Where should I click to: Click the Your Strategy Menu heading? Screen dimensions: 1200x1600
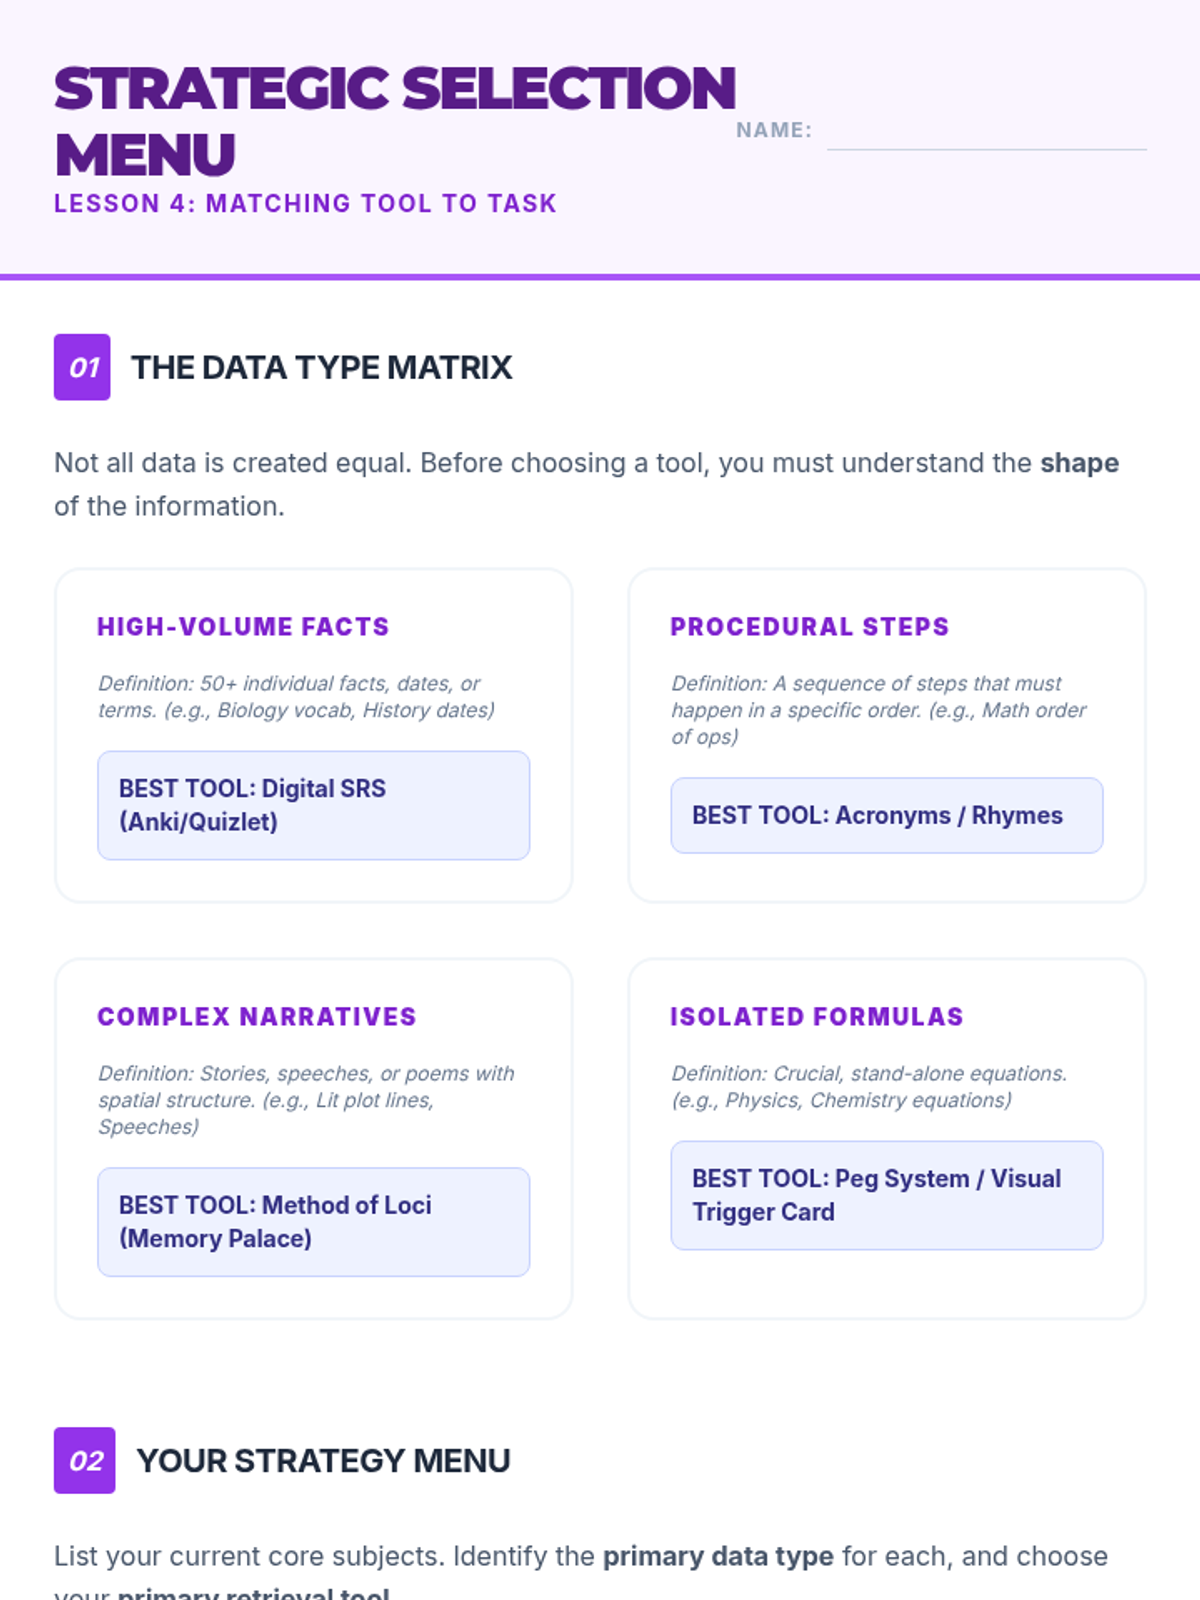323,1460
